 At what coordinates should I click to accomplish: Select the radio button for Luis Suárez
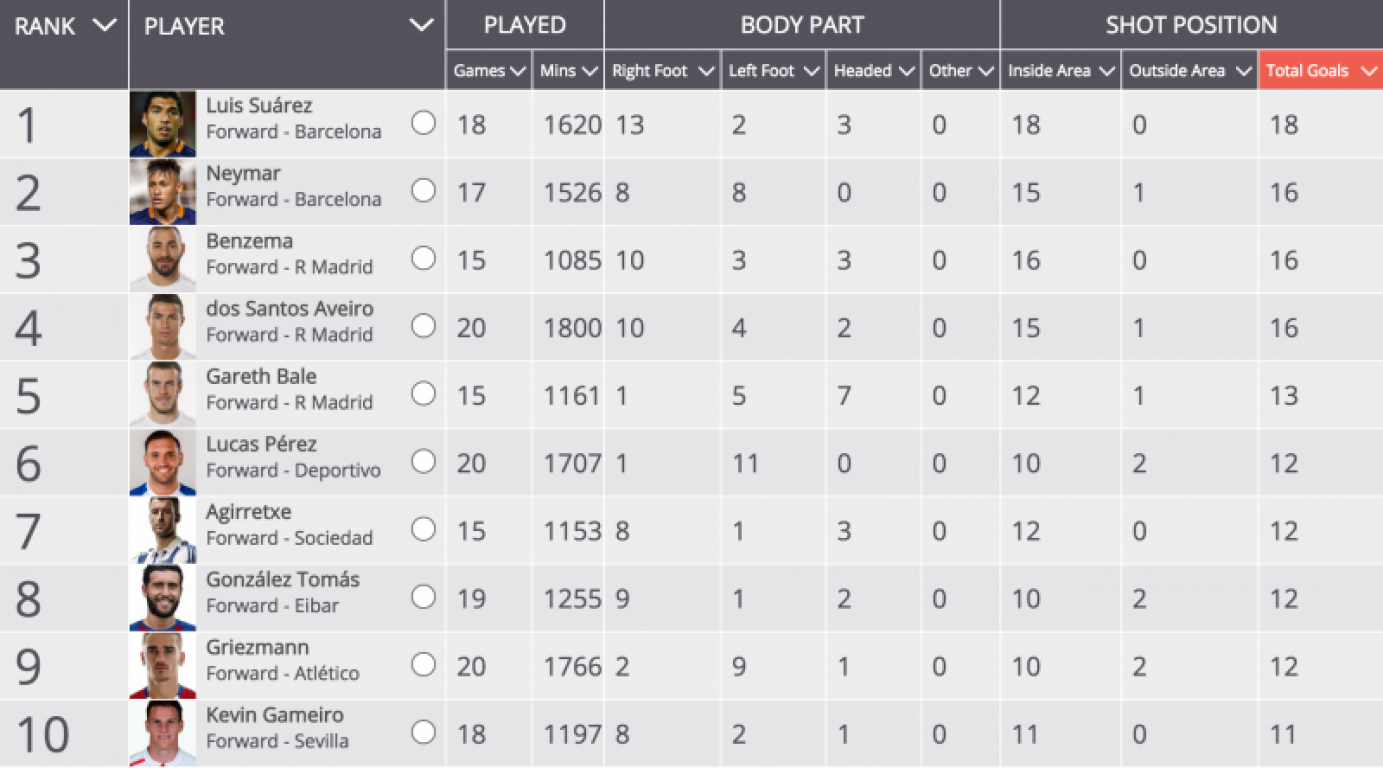click(x=424, y=123)
